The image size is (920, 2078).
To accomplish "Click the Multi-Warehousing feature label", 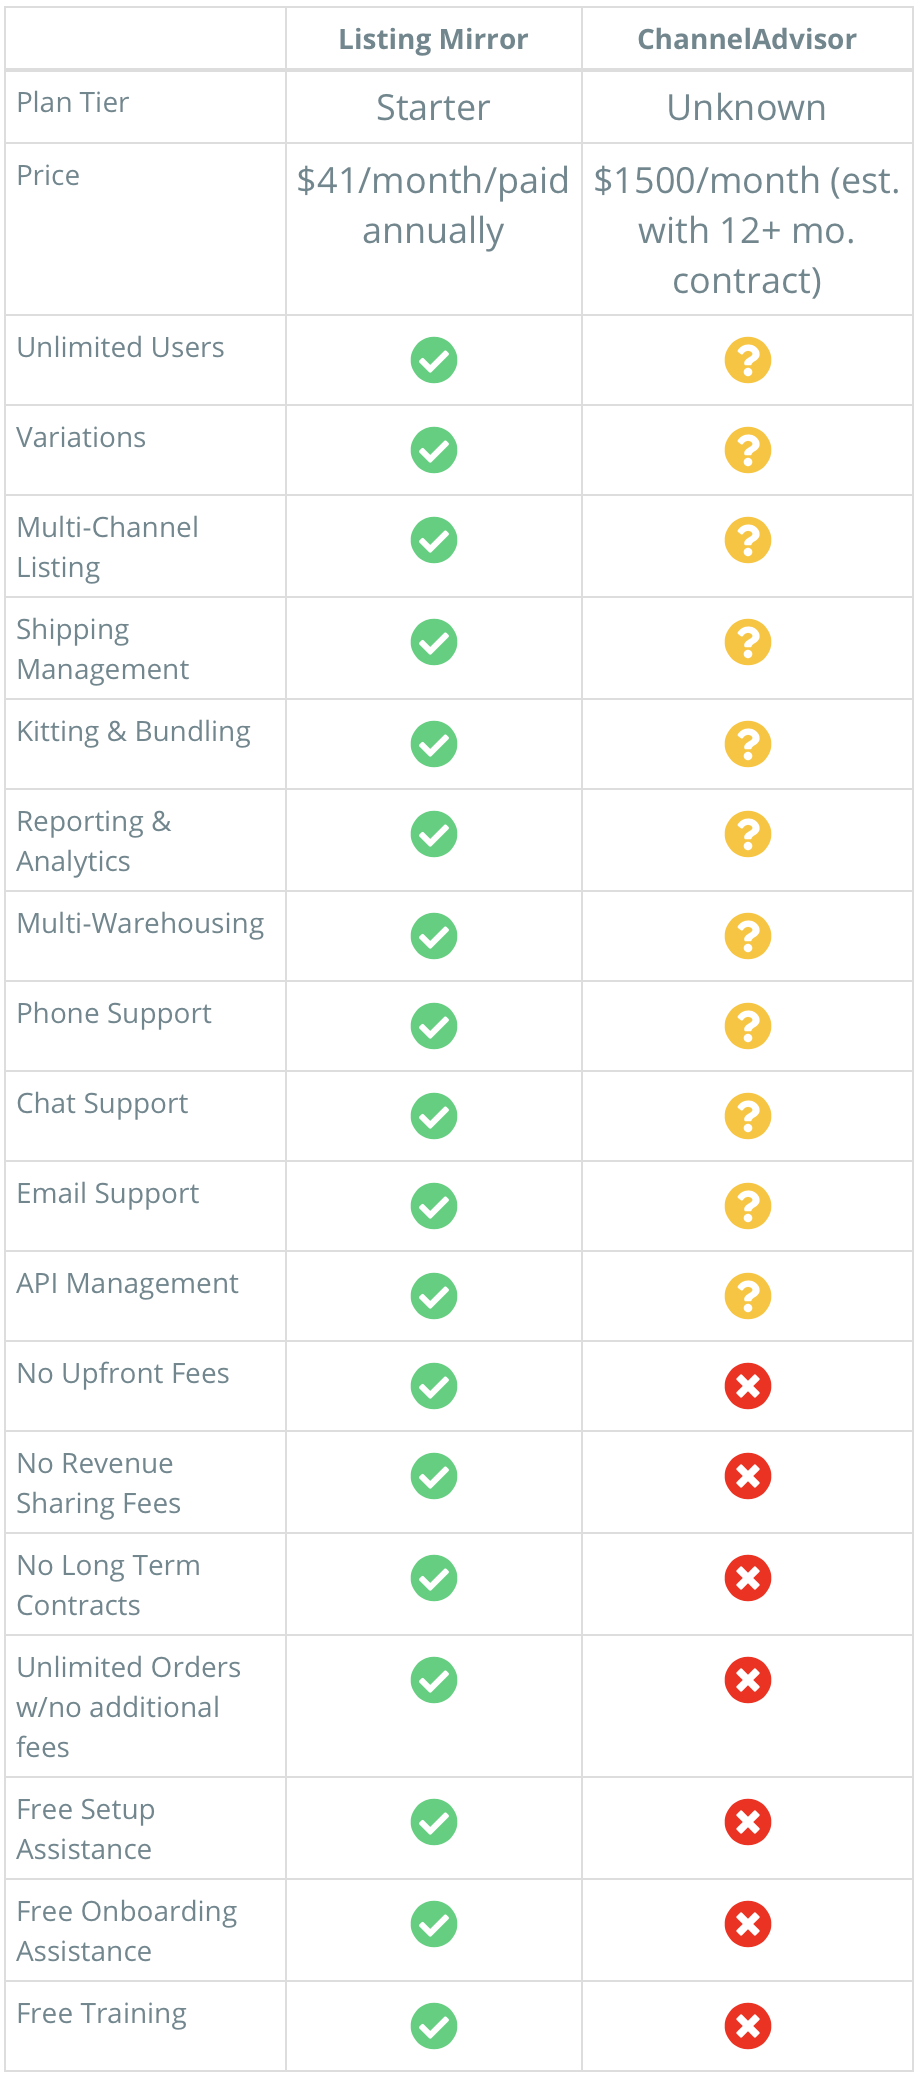I will (x=141, y=924).
